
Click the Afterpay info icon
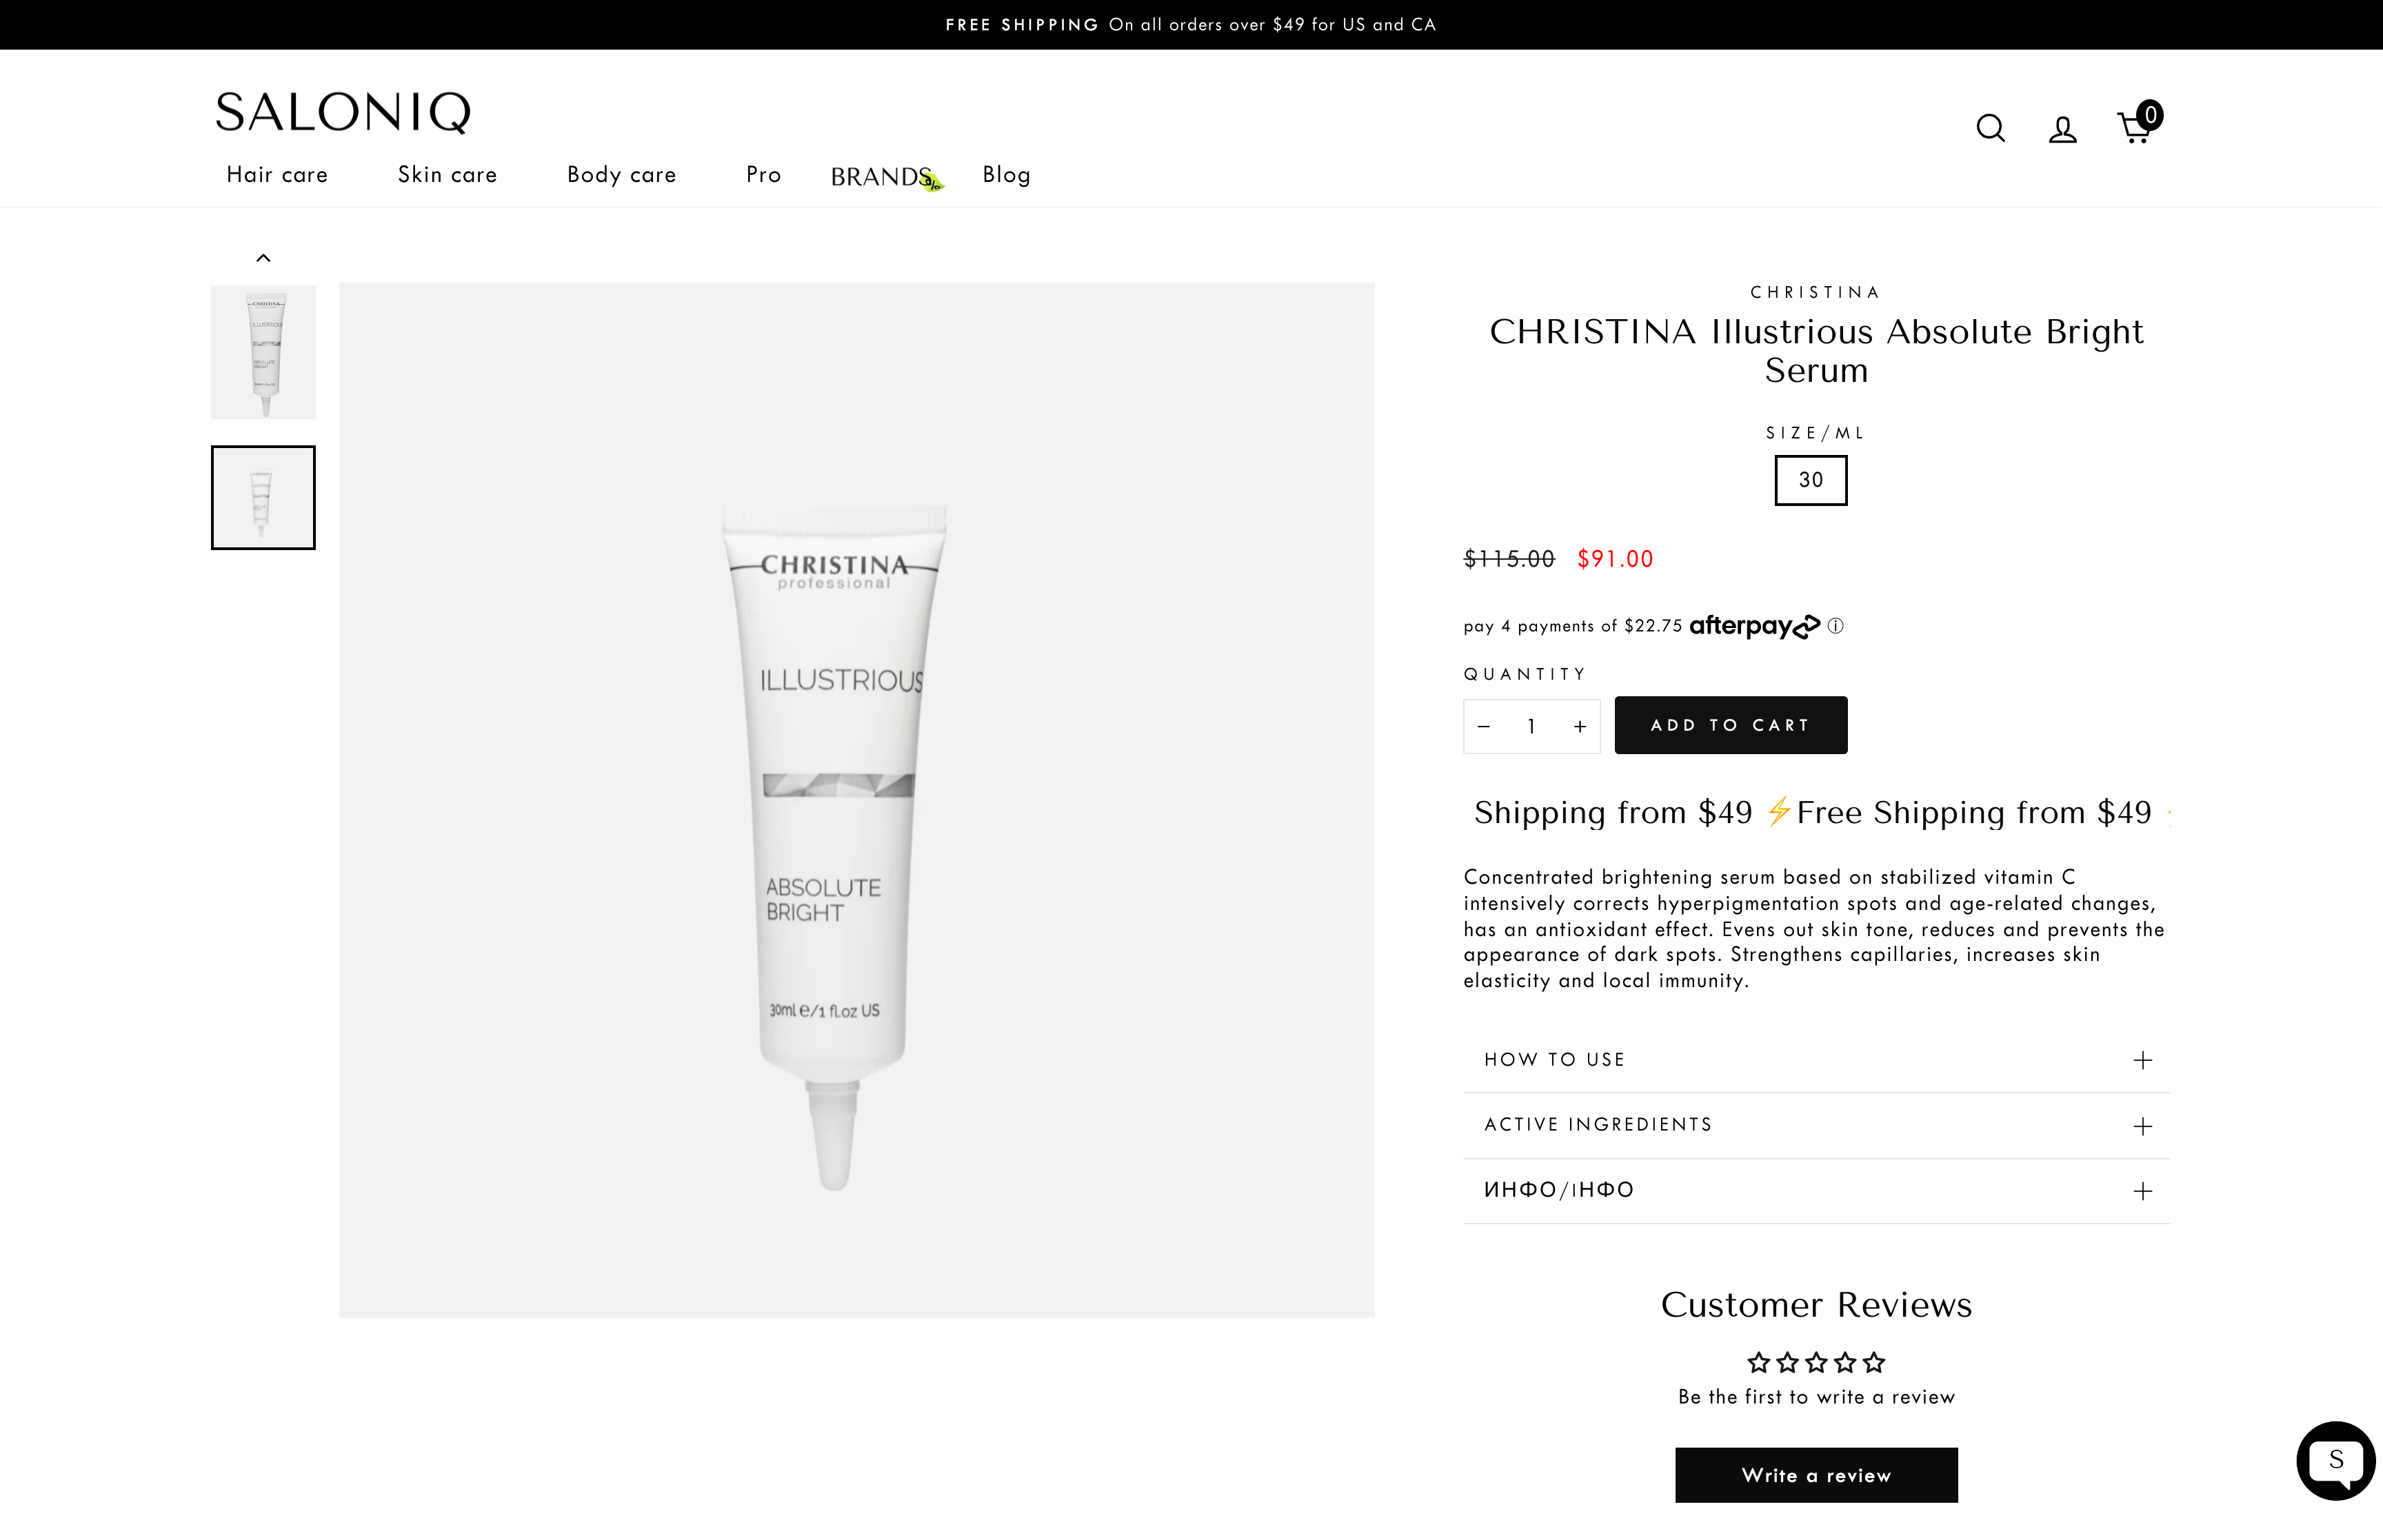click(1836, 626)
